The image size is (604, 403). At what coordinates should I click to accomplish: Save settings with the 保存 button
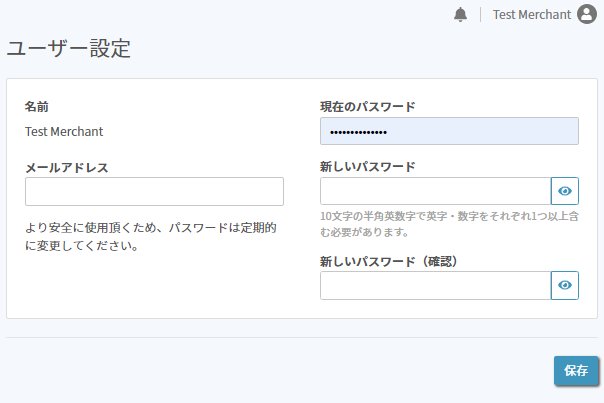pyautogui.click(x=576, y=371)
